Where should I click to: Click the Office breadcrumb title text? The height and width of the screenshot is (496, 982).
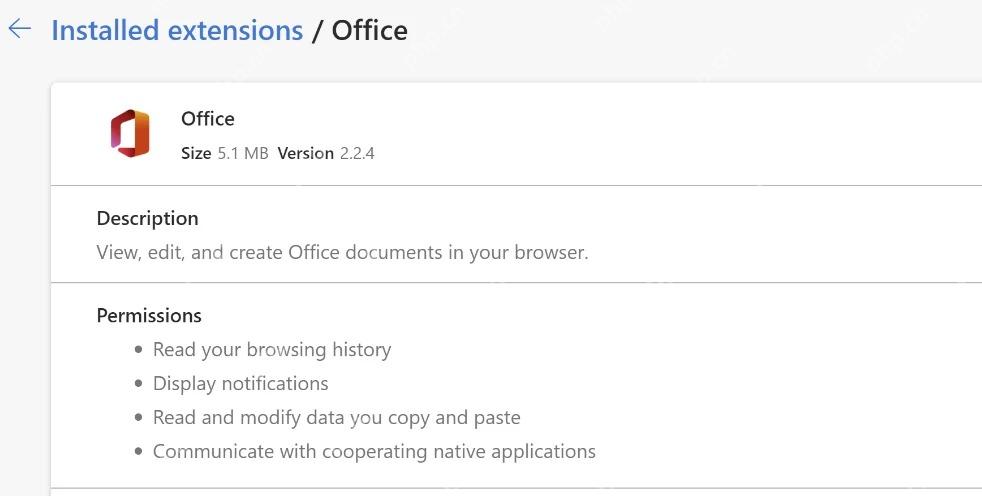[x=370, y=30]
